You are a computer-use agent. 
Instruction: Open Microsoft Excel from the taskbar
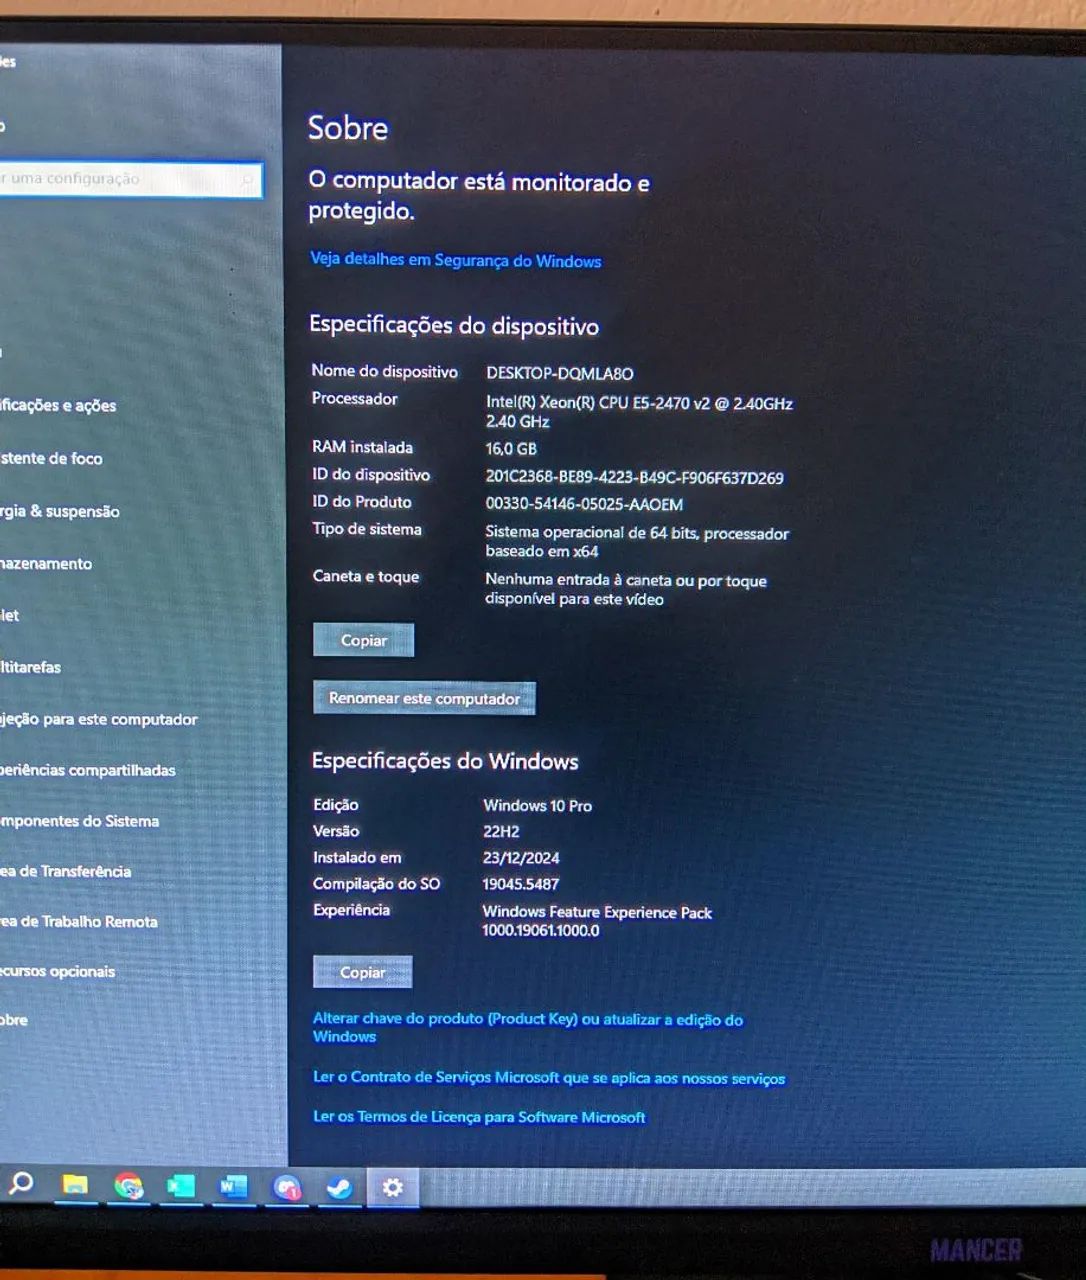click(x=180, y=1188)
